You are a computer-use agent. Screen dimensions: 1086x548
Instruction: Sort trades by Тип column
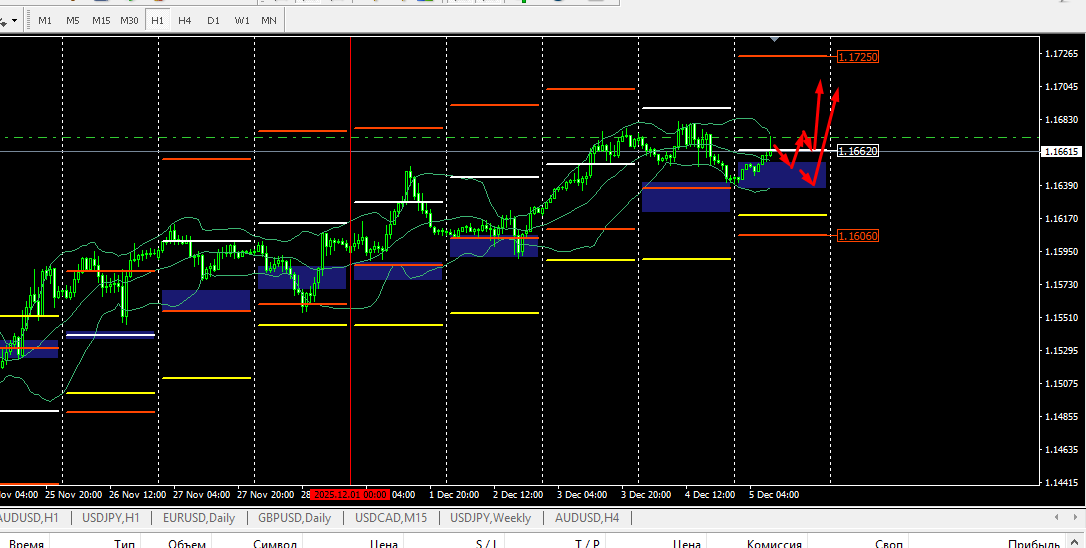point(124,544)
